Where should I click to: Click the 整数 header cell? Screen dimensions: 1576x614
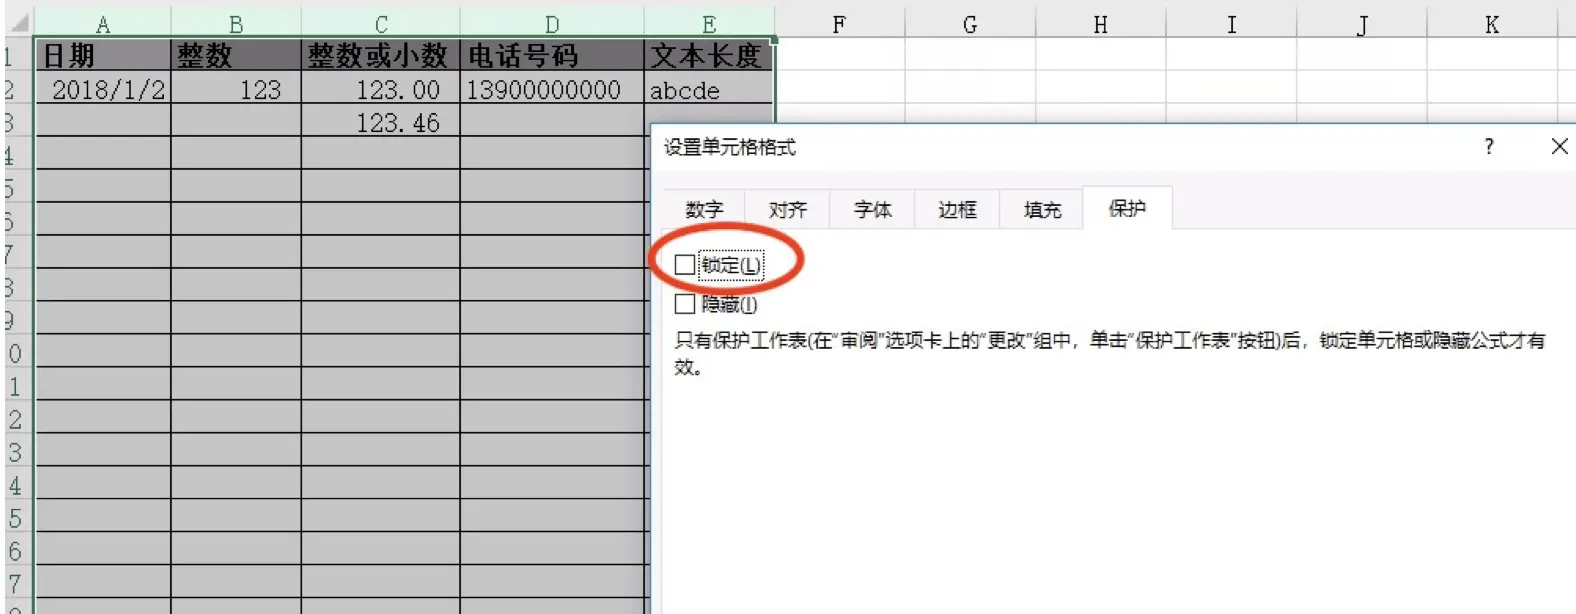tap(236, 55)
